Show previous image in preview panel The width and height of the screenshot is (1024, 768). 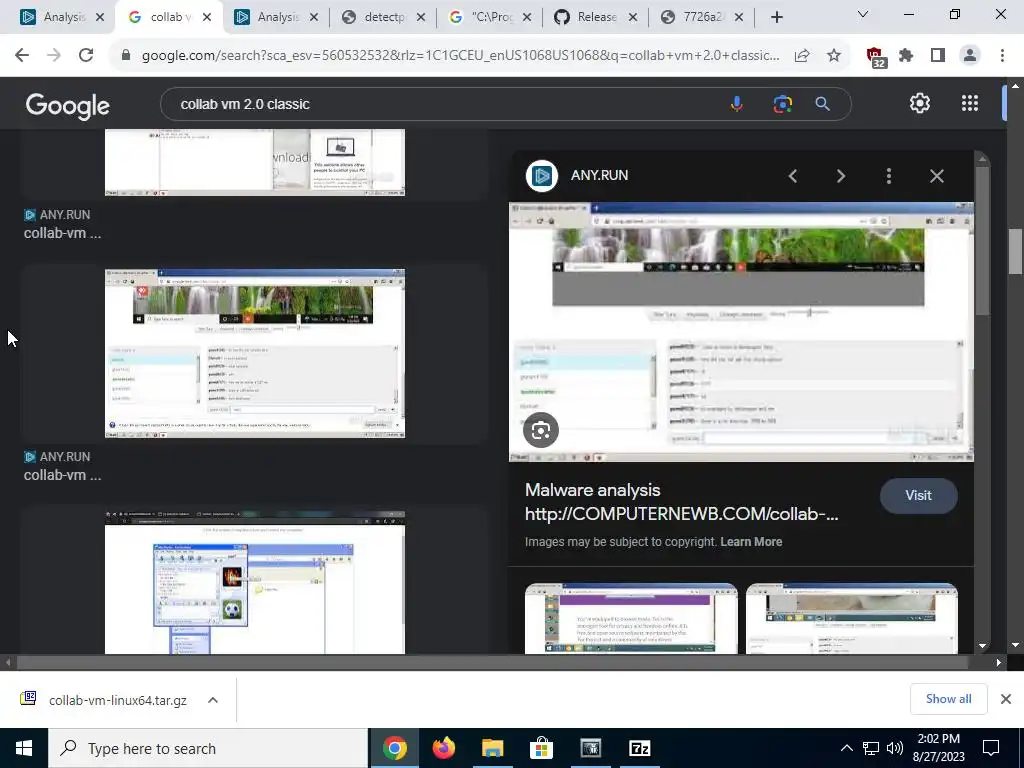(x=793, y=176)
